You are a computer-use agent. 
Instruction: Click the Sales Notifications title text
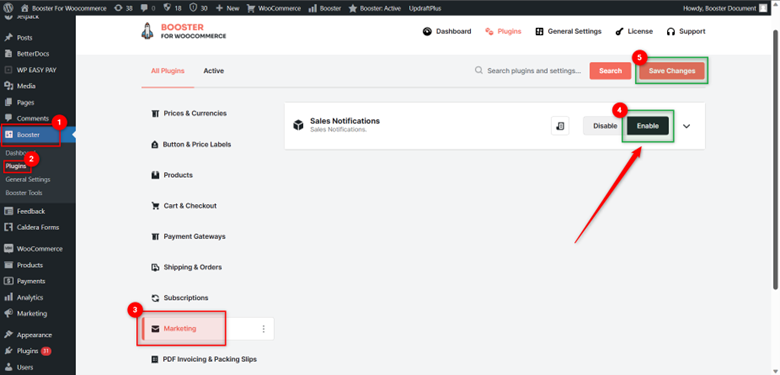[345, 121]
